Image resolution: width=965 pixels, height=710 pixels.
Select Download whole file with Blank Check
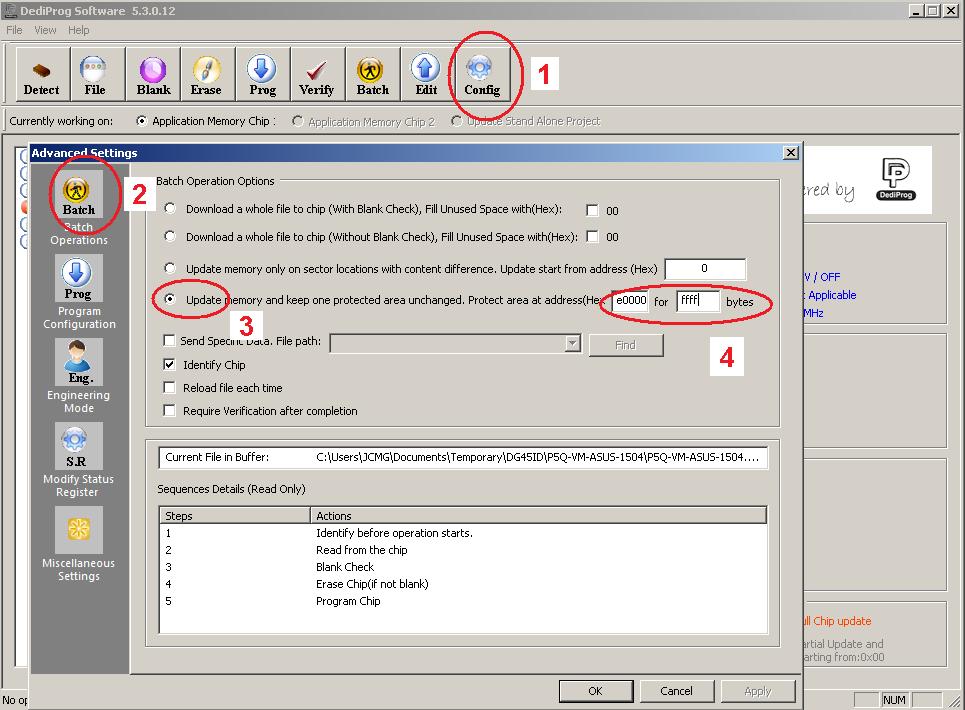pos(170,209)
